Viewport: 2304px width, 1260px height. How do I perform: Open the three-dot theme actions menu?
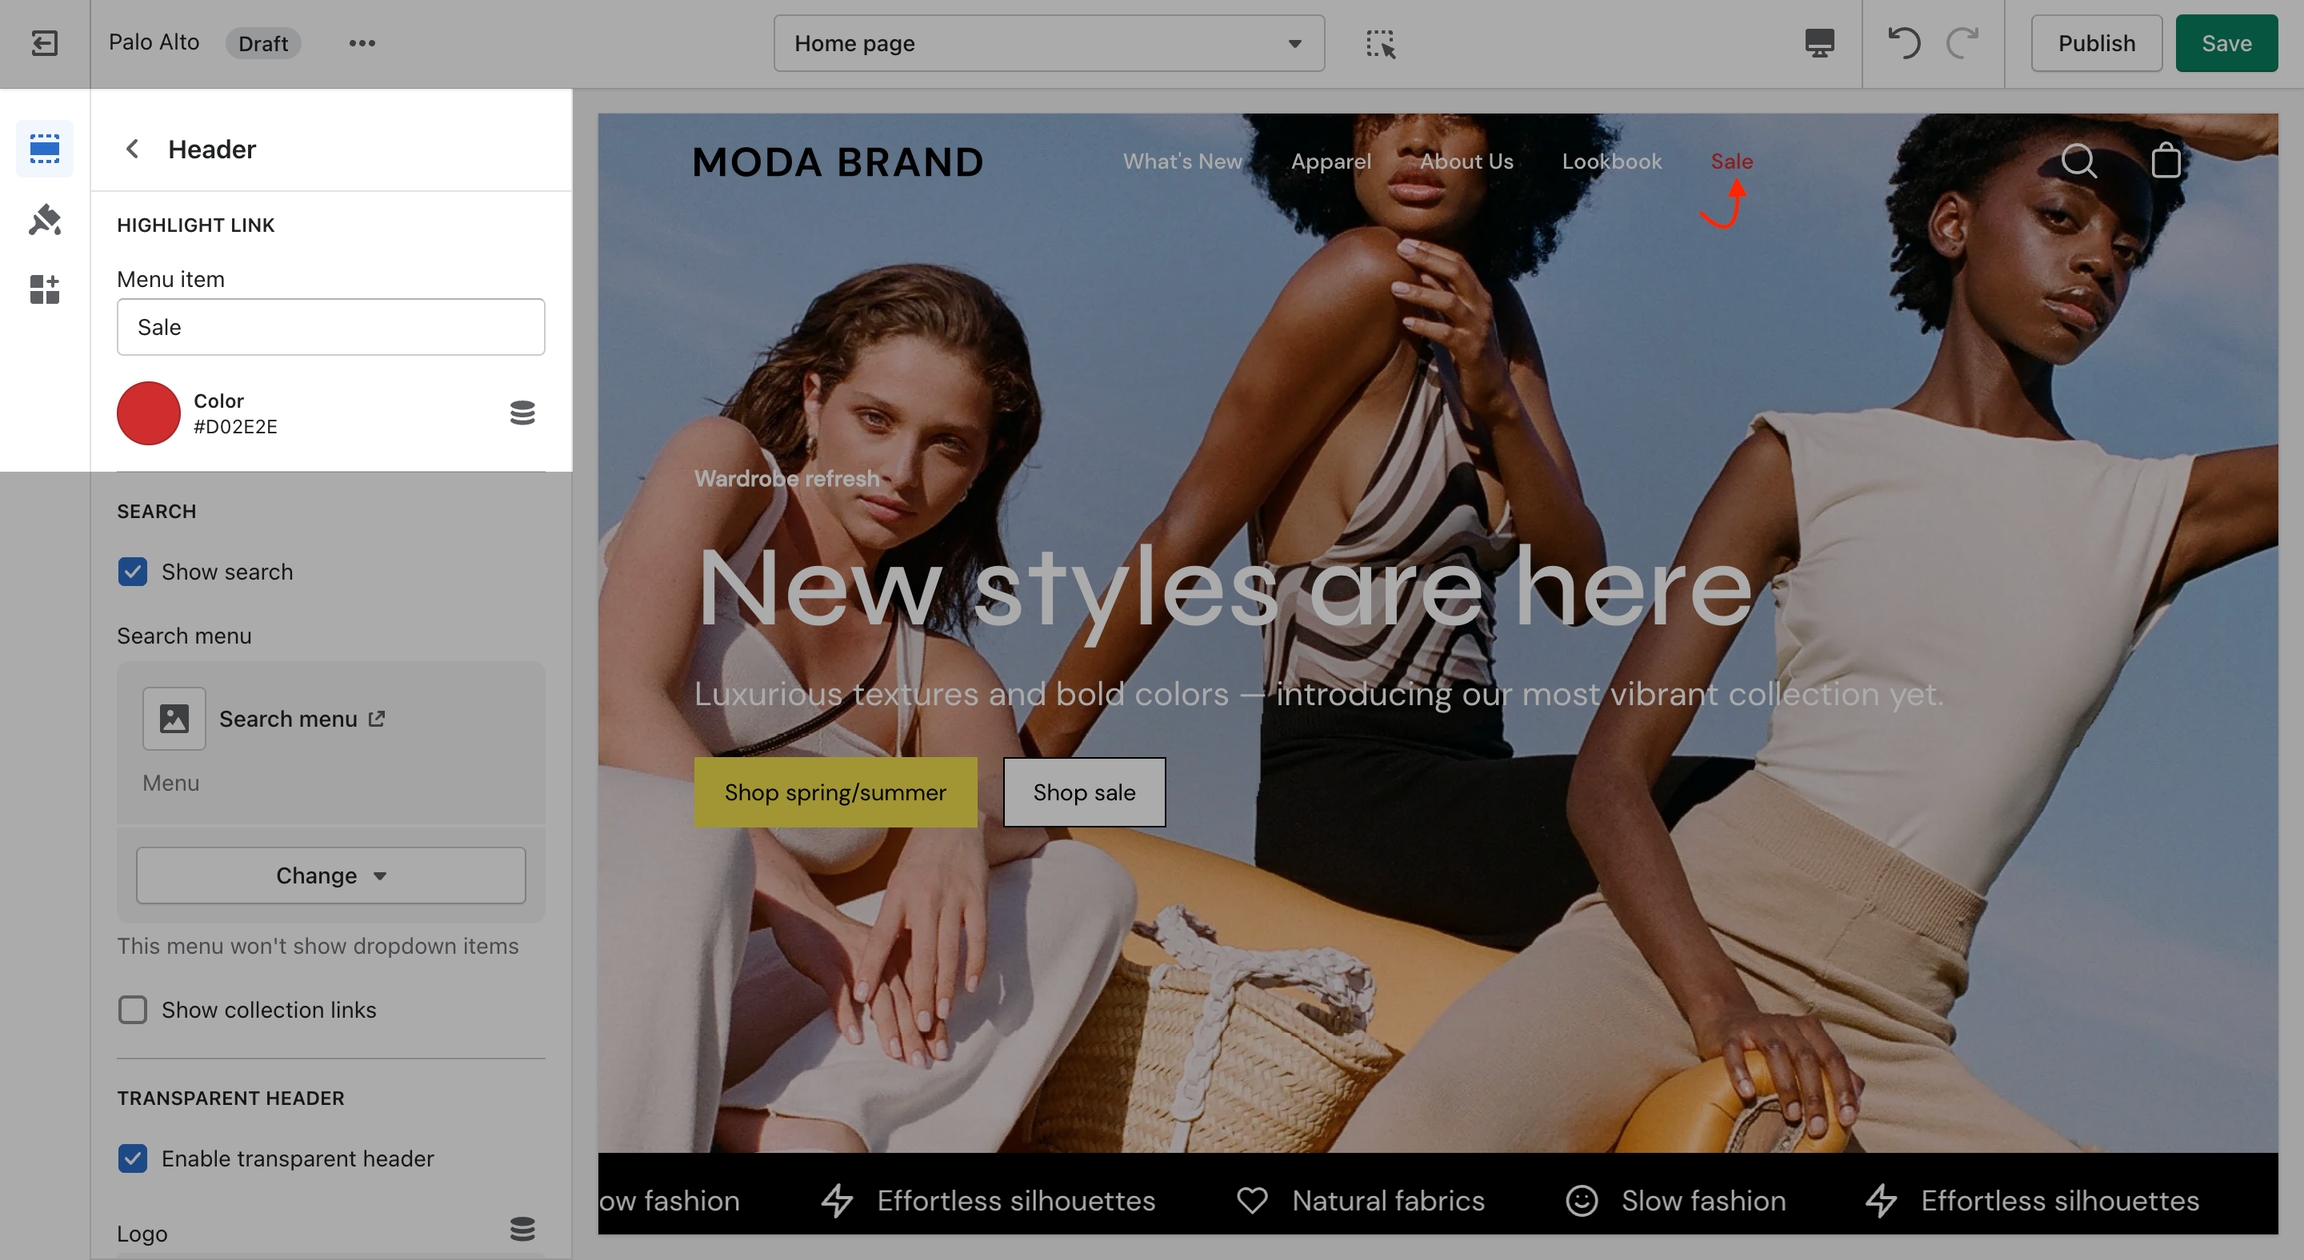click(x=362, y=43)
